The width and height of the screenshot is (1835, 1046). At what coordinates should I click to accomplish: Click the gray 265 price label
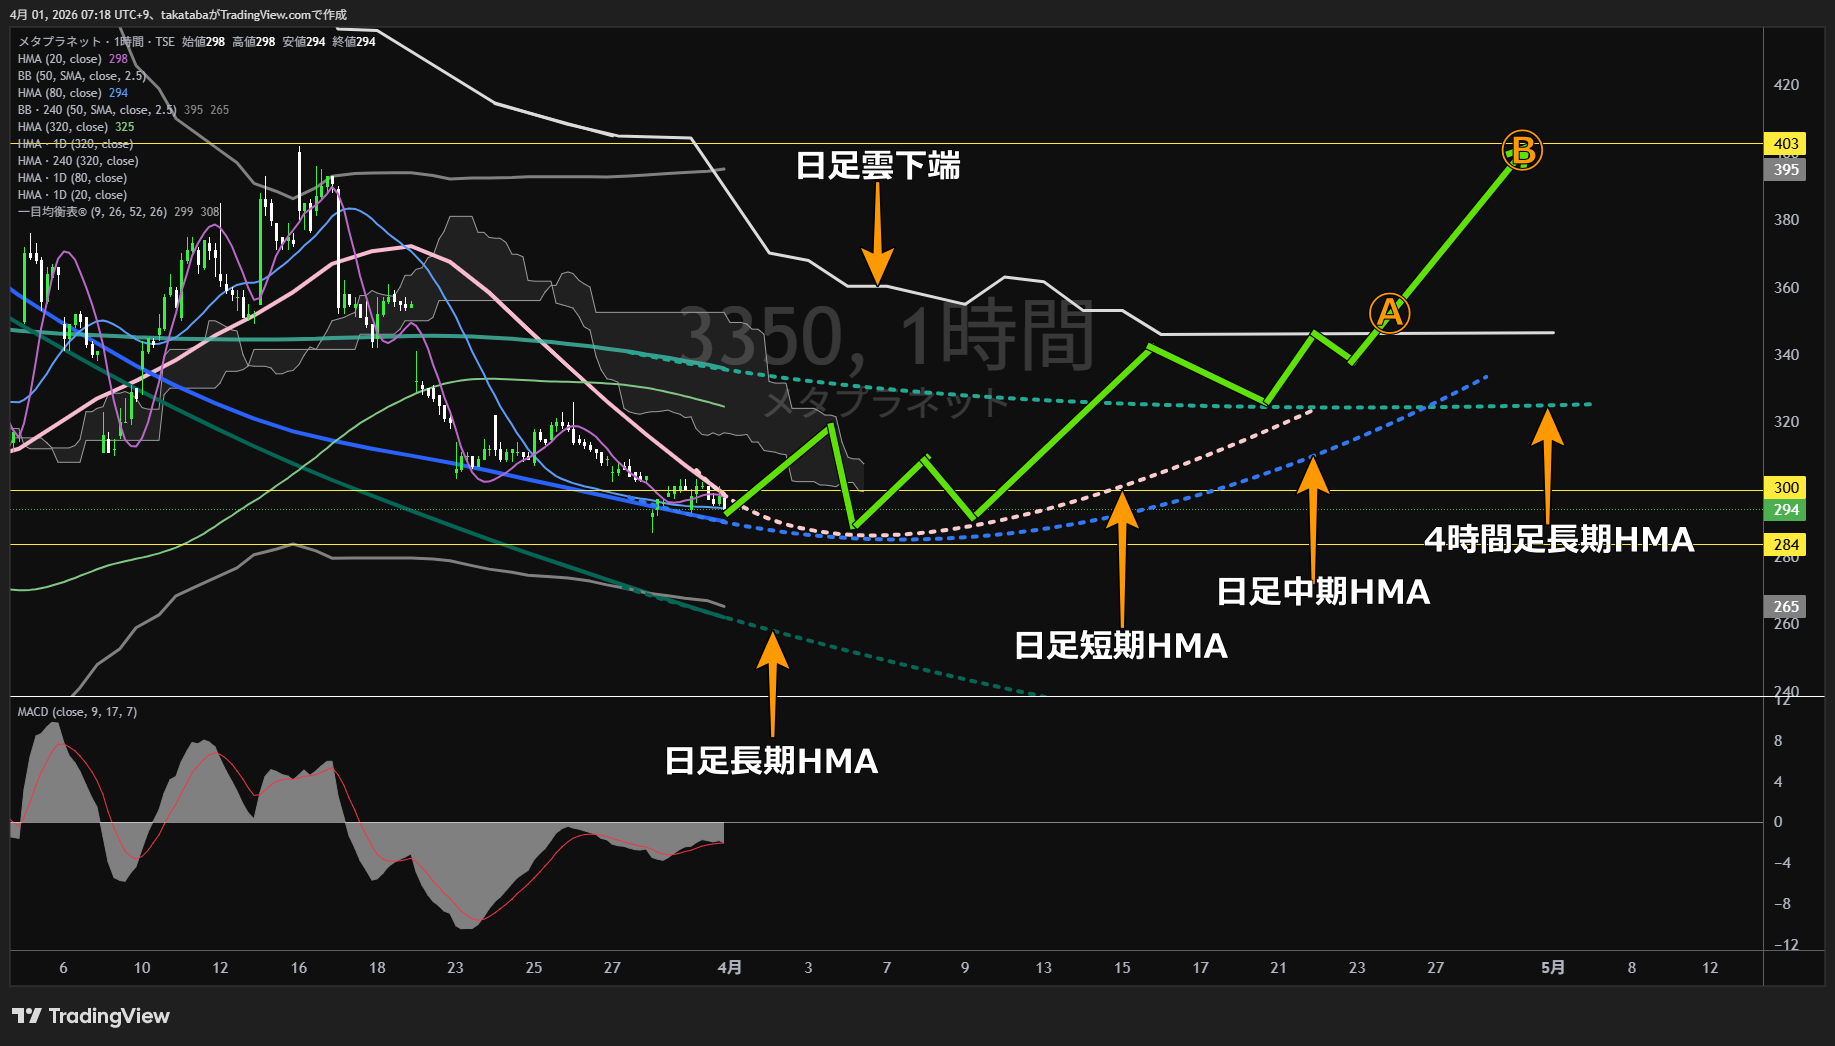coord(1786,607)
